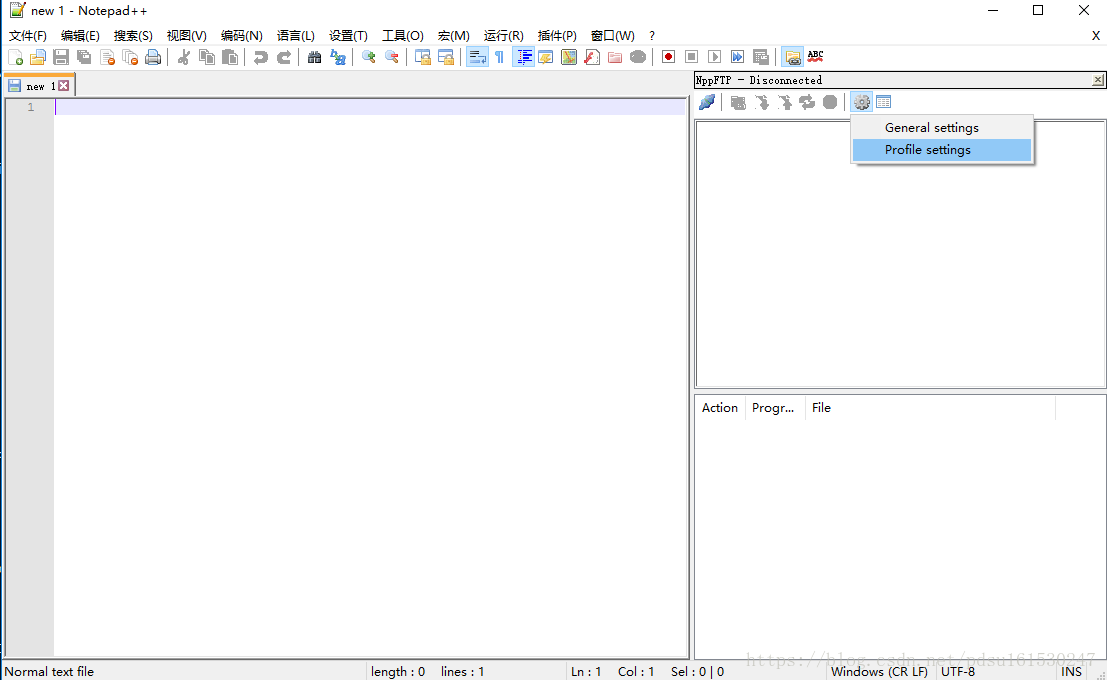Toggle the Document Map icon
1107x680 pixels.
(568, 57)
